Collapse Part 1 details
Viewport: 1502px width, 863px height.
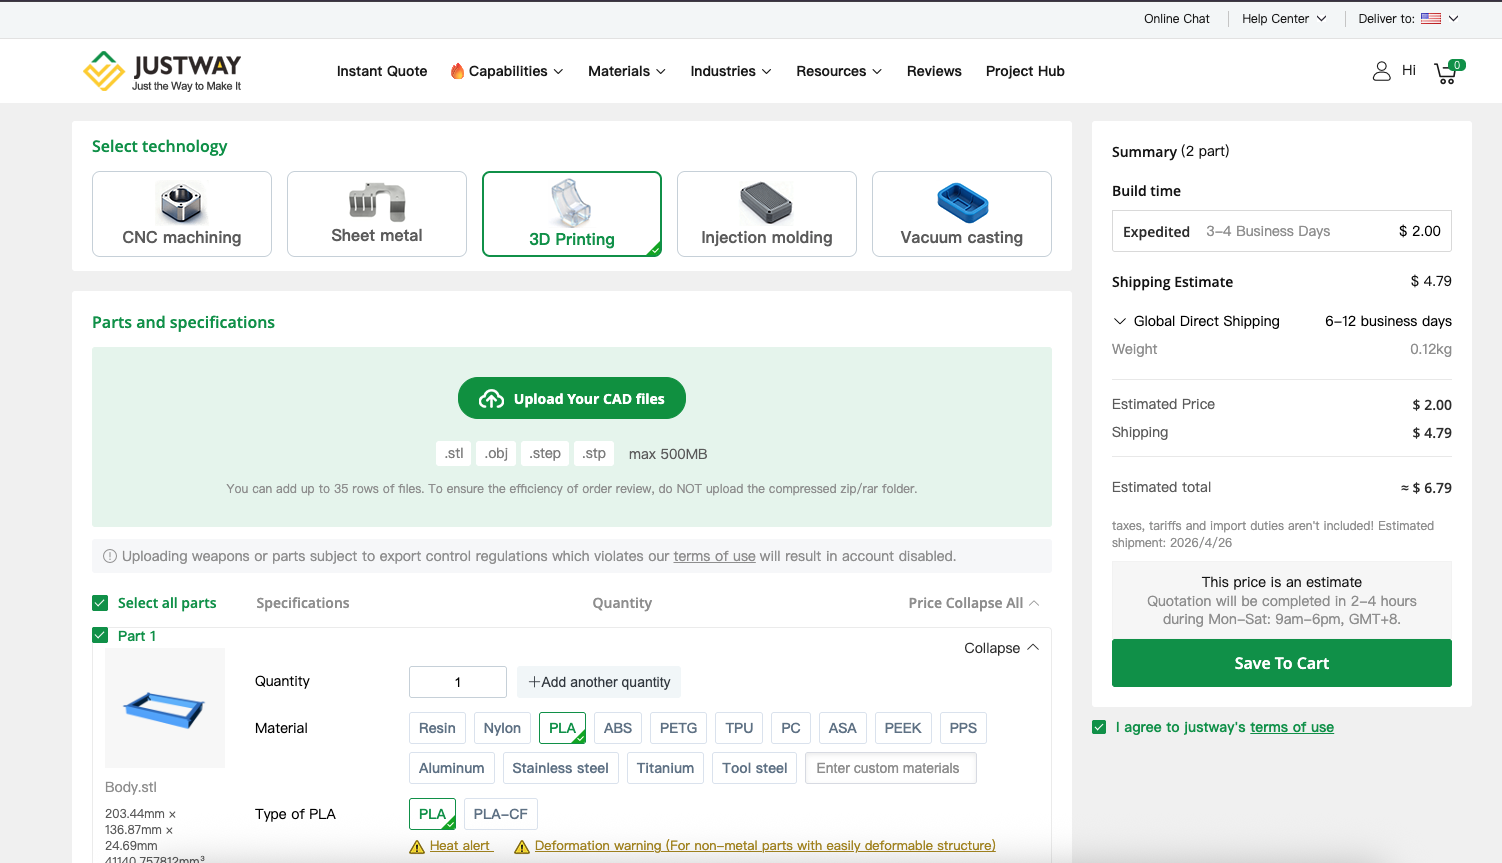click(x=1002, y=648)
